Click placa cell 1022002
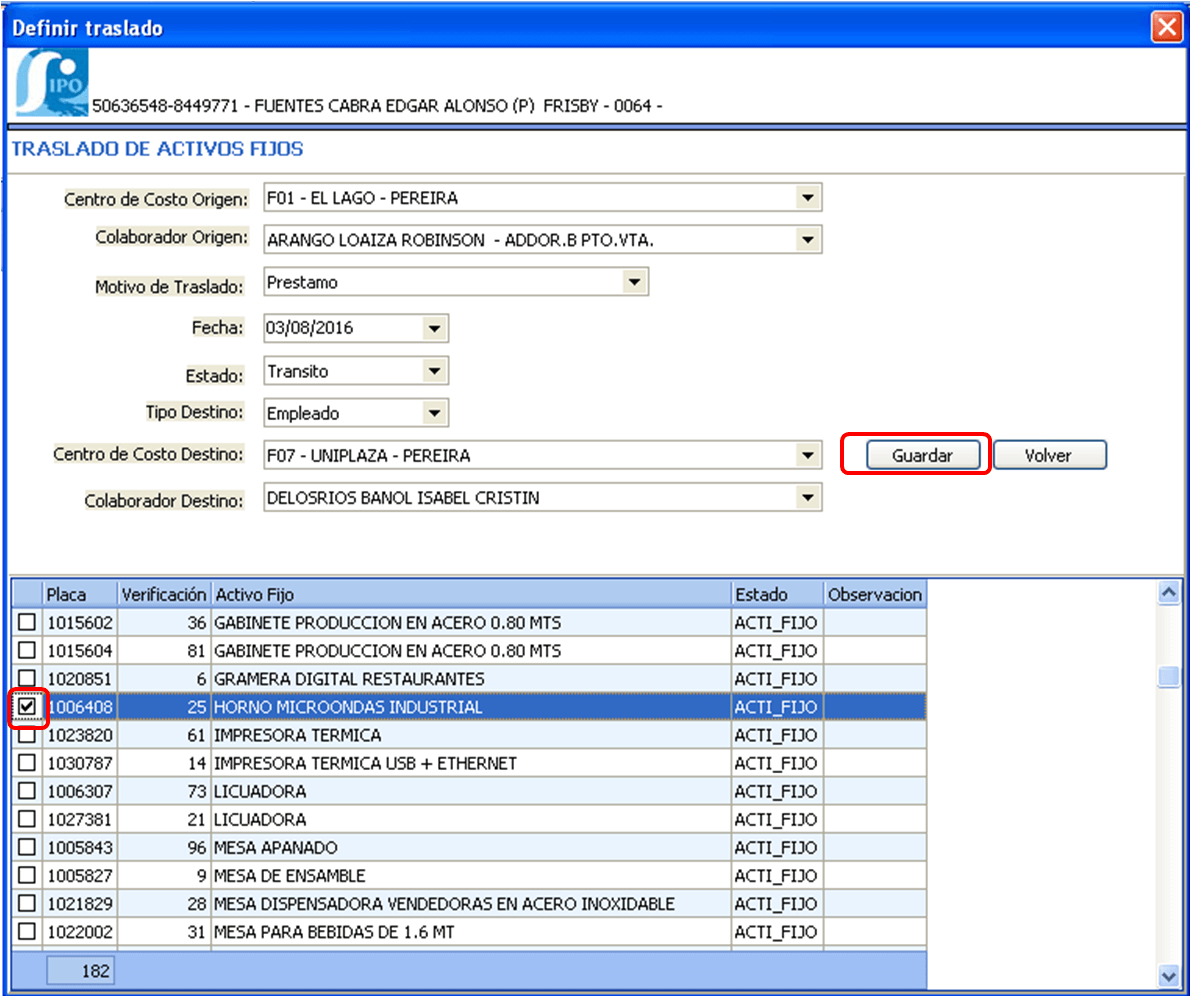Viewport: 1191px width, 997px height. pos(80,932)
